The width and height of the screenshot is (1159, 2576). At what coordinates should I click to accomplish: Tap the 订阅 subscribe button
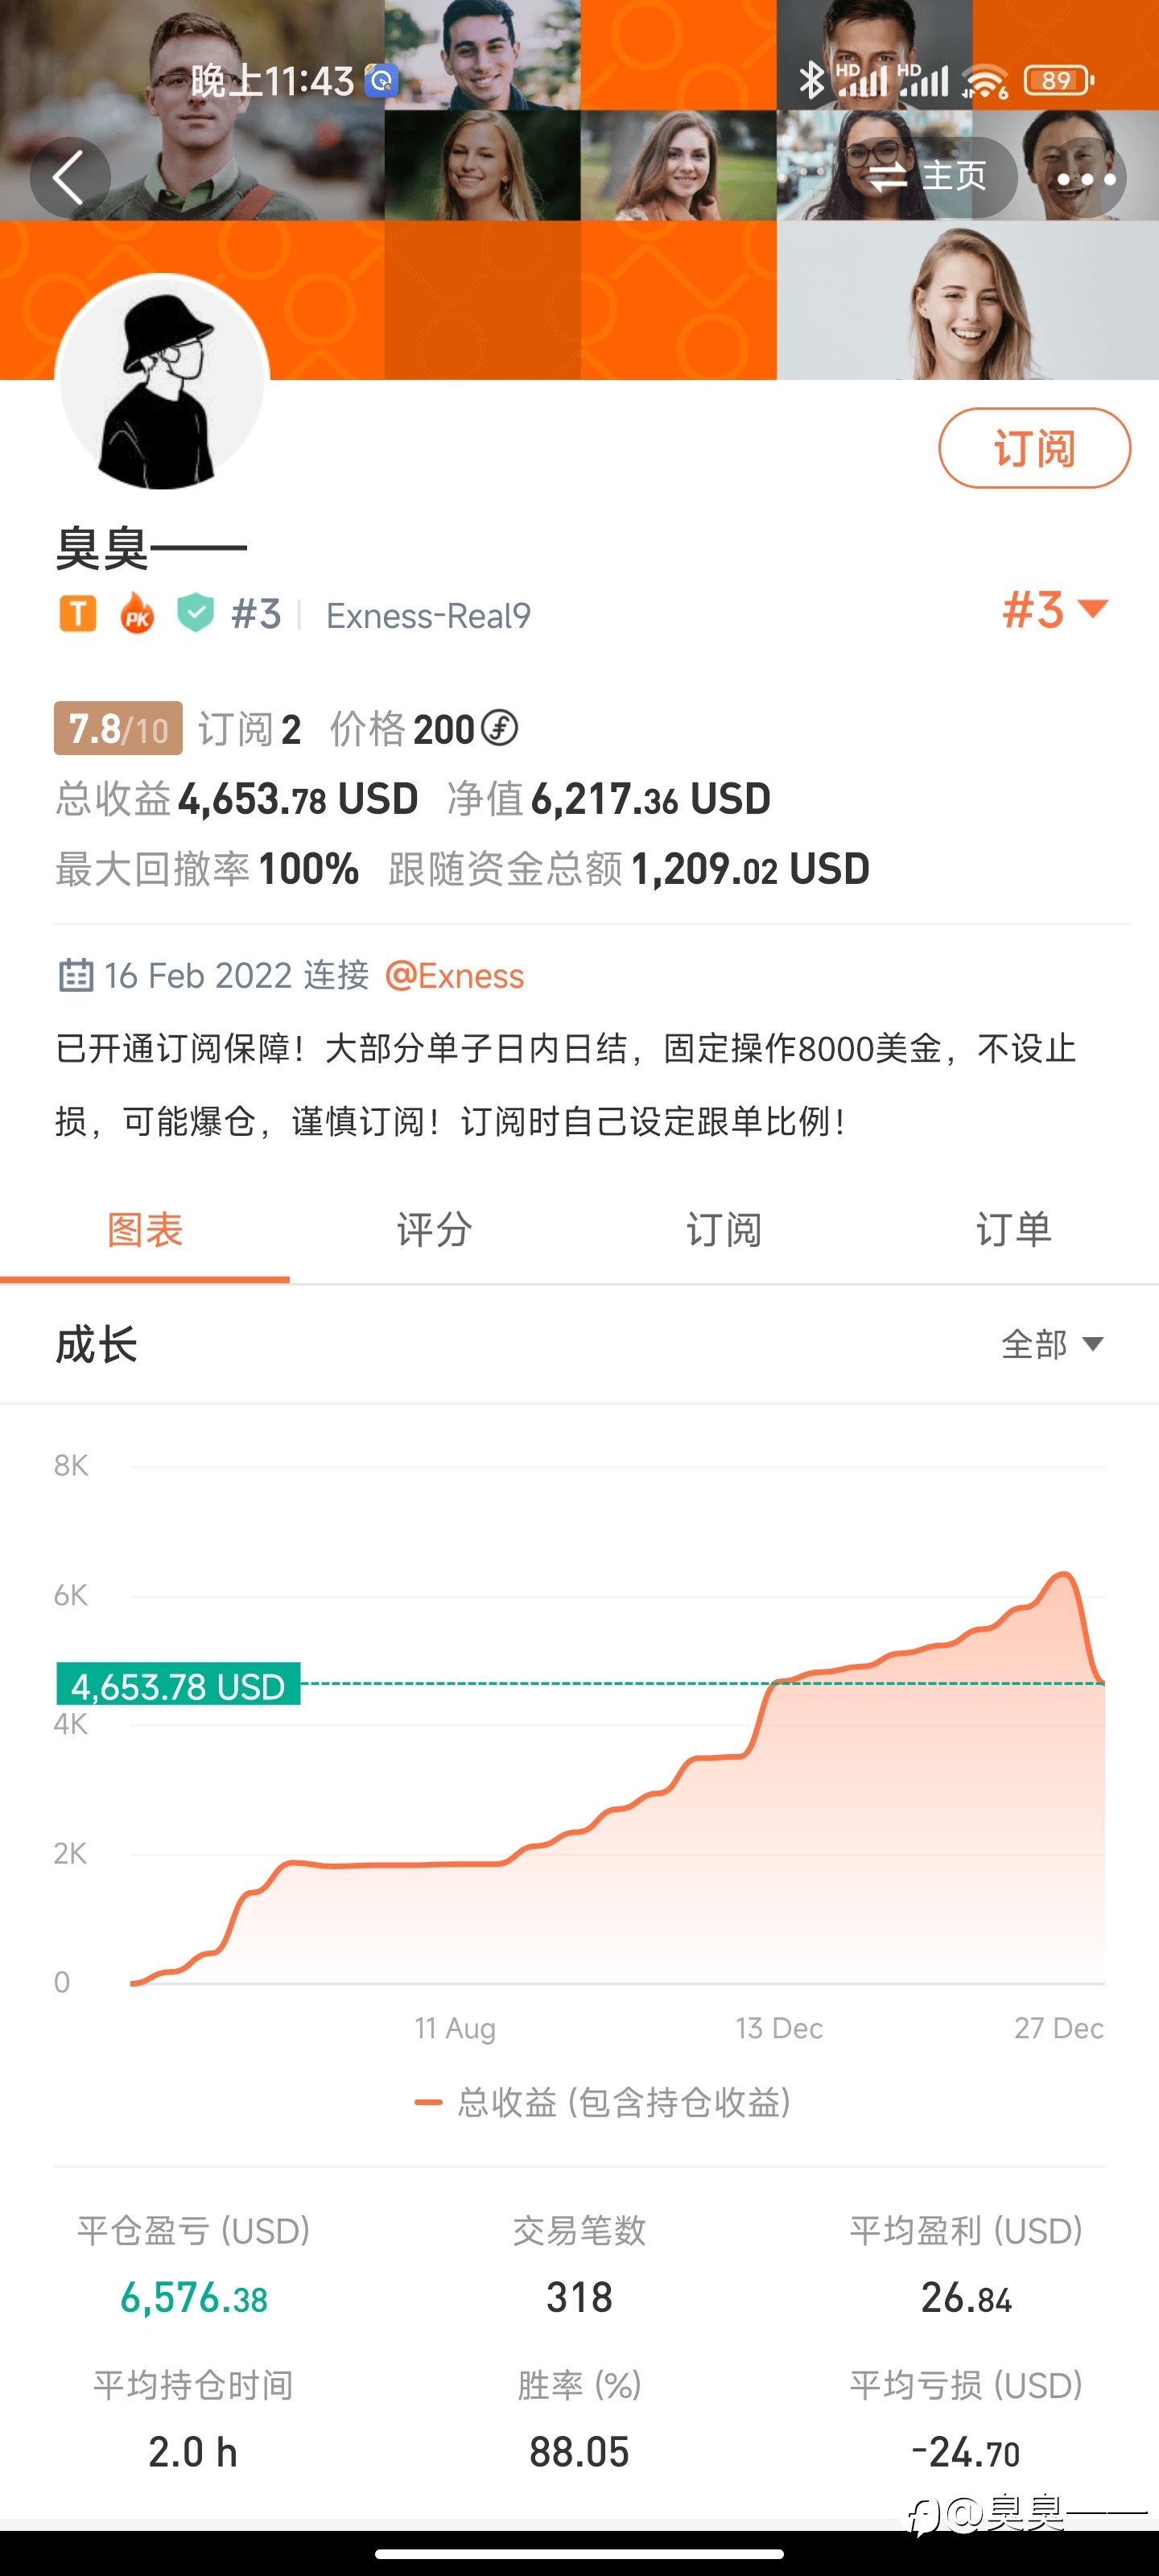[x=1034, y=448]
